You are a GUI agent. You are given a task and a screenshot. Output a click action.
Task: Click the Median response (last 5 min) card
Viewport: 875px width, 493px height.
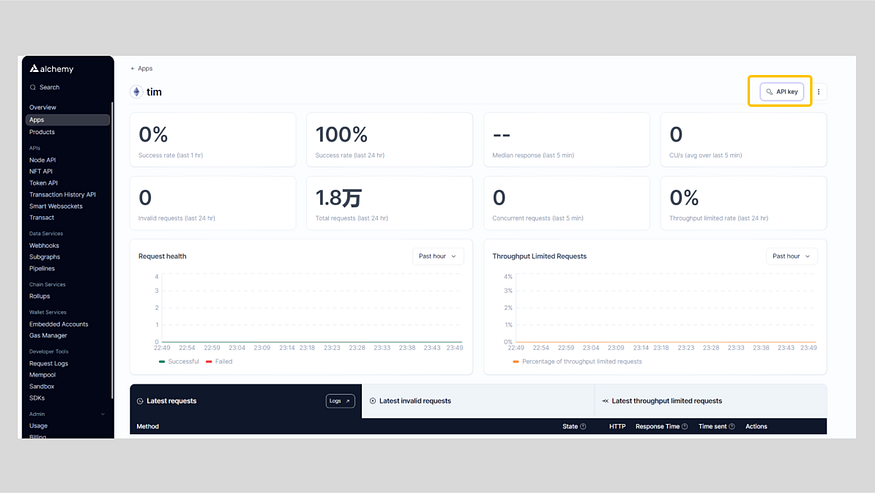point(566,140)
